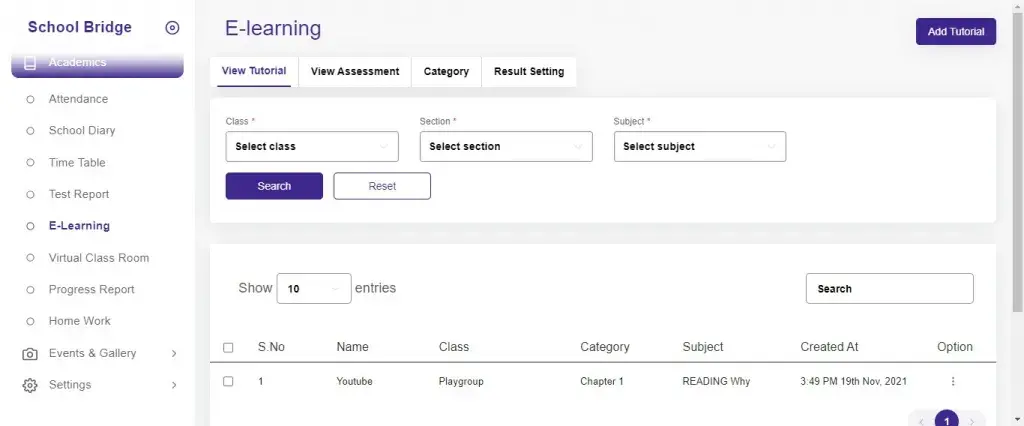Screen dimensions: 1024x426
Task: Click the Settings gear icon
Action: click(x=29, y=385)
